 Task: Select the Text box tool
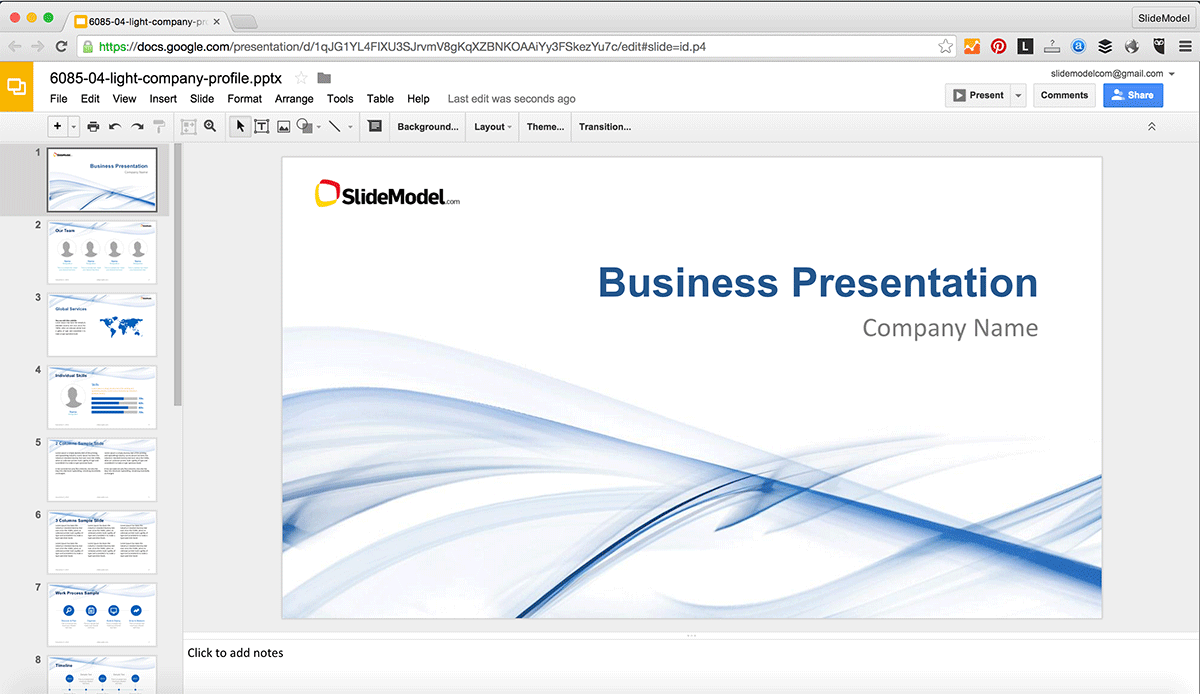[x=262, y=126]
